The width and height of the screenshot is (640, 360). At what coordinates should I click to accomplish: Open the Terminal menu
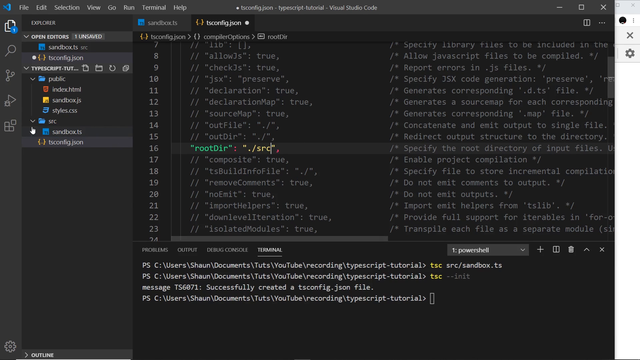154,7
